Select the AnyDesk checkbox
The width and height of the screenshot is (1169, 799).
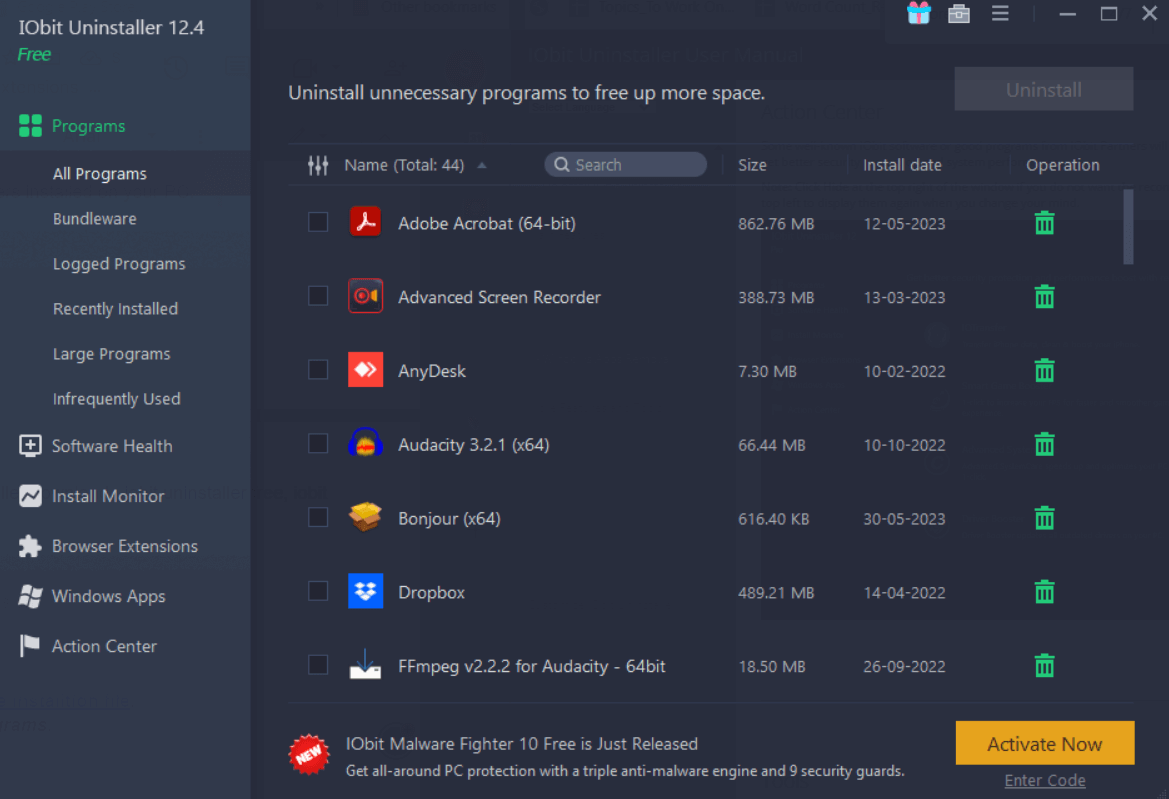pyautogui.click(x=318, y=370)
